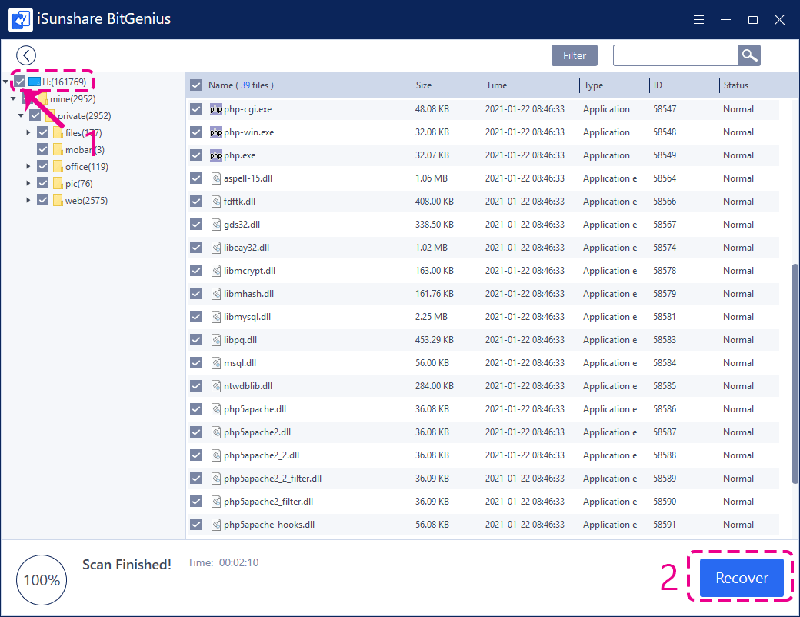Select the web folder icon

(58, 200)
